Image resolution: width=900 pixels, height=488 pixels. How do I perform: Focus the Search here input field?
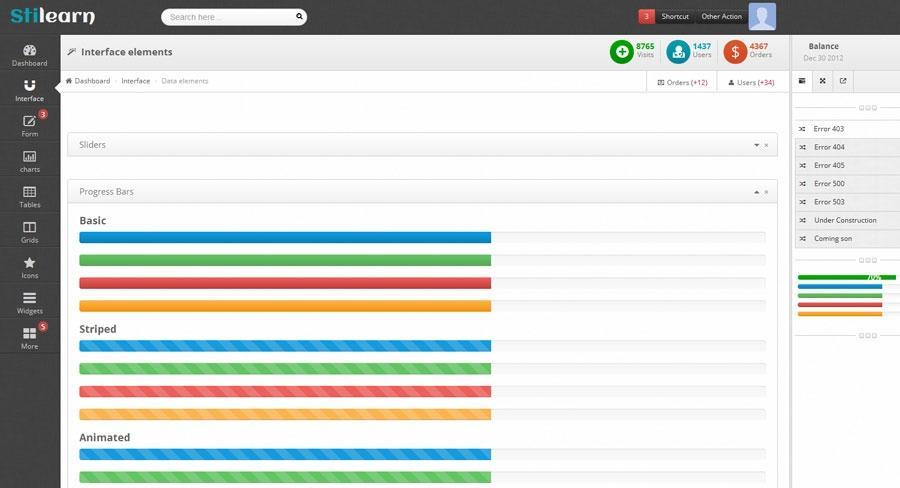click(234, 17)
